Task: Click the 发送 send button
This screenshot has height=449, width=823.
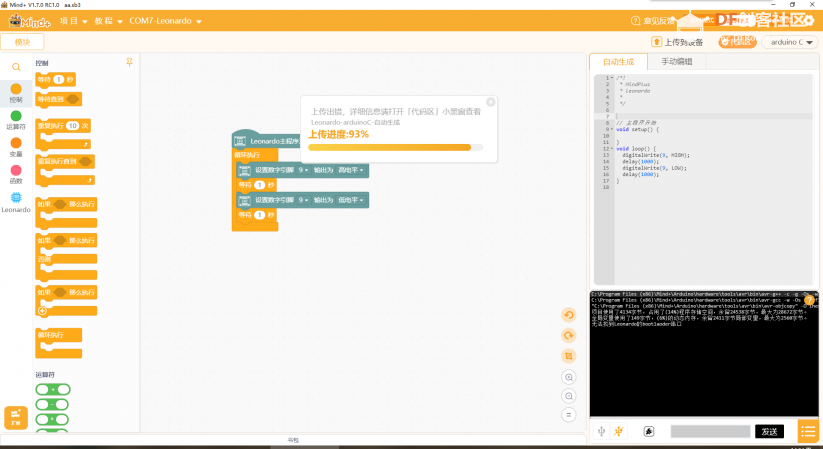Action: click(769, 431)
